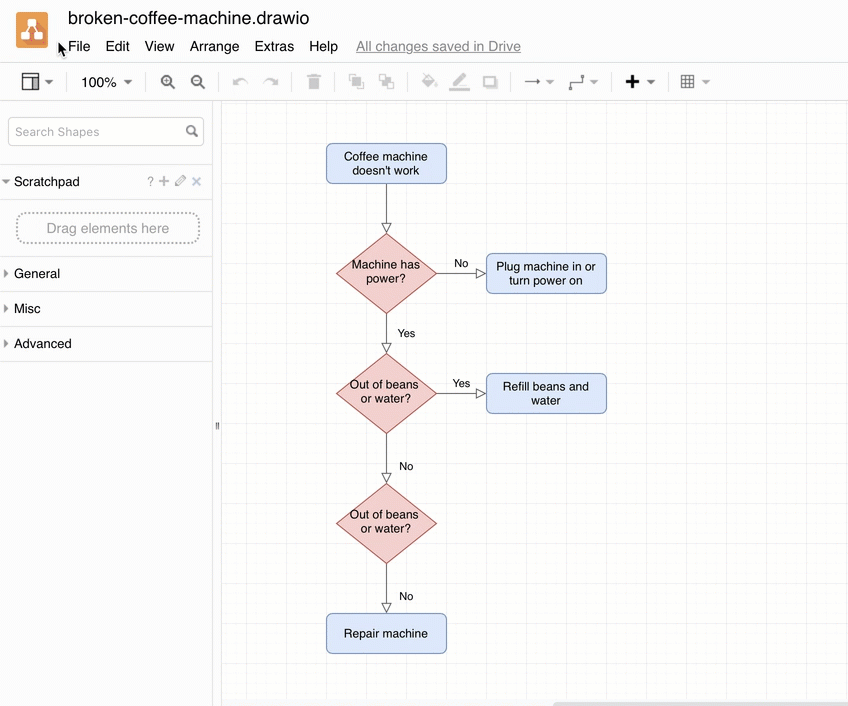Expand the Misc shapes section
848x706 pixels.
(x=27, y=308)
